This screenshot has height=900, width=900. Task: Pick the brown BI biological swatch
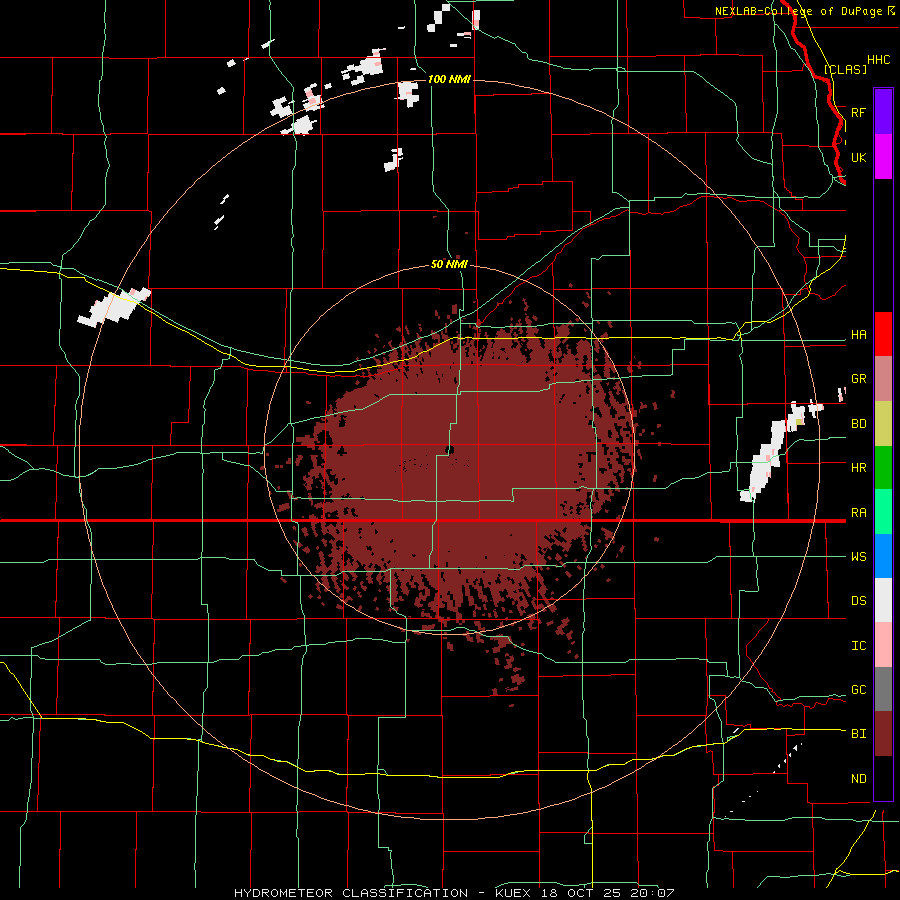(883, 734)
